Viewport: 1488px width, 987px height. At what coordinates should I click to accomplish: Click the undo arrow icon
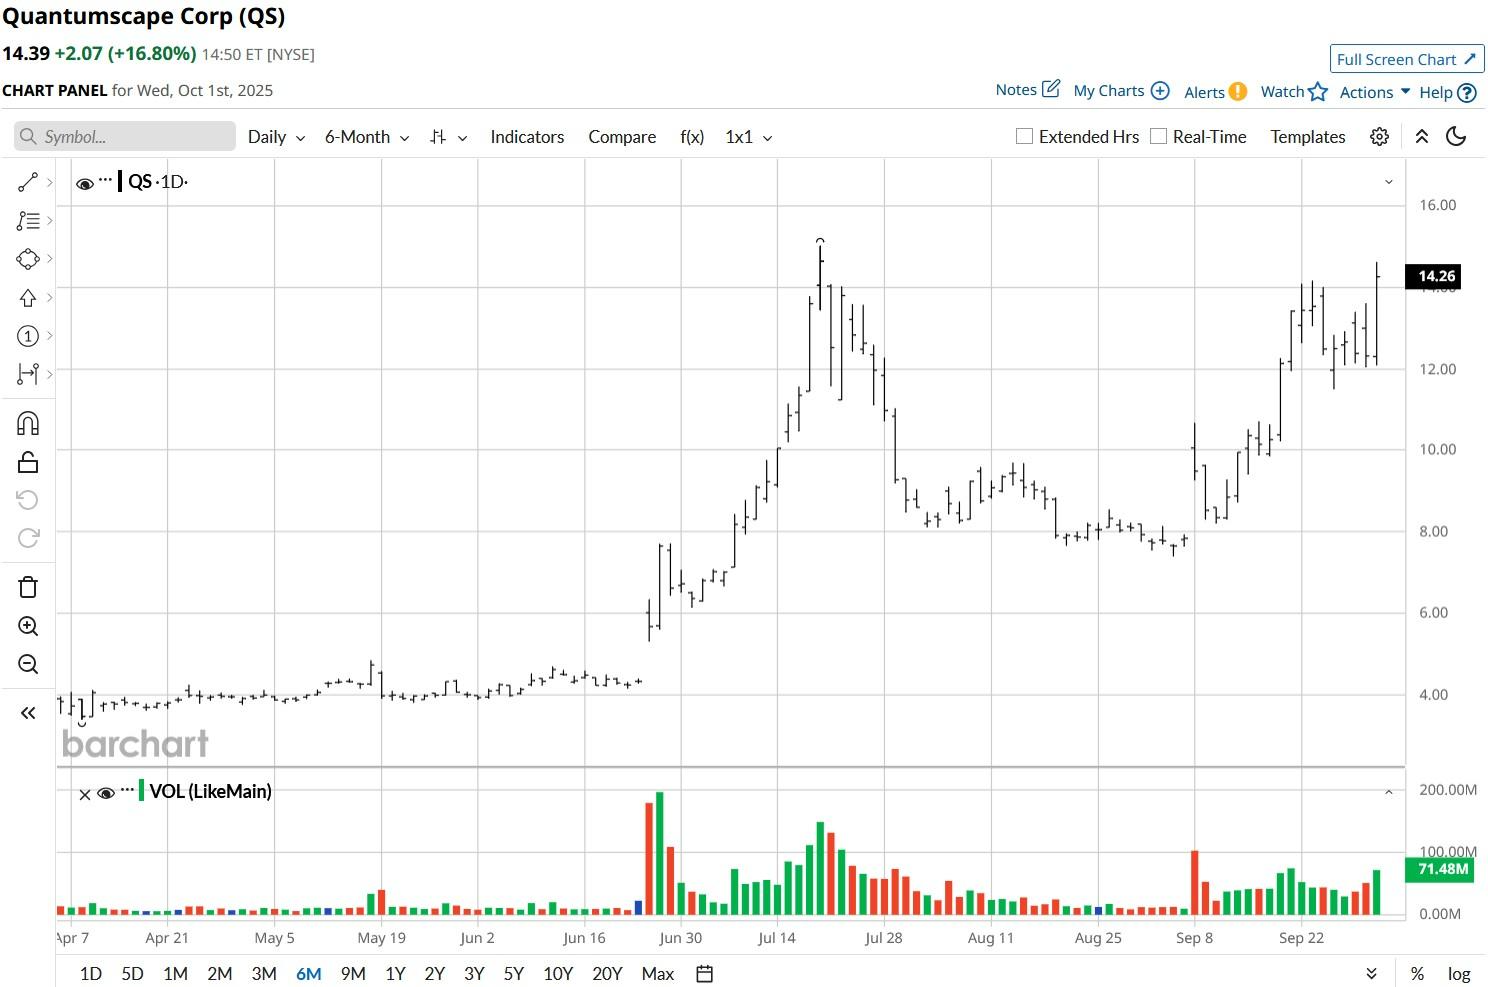point(28,500)
